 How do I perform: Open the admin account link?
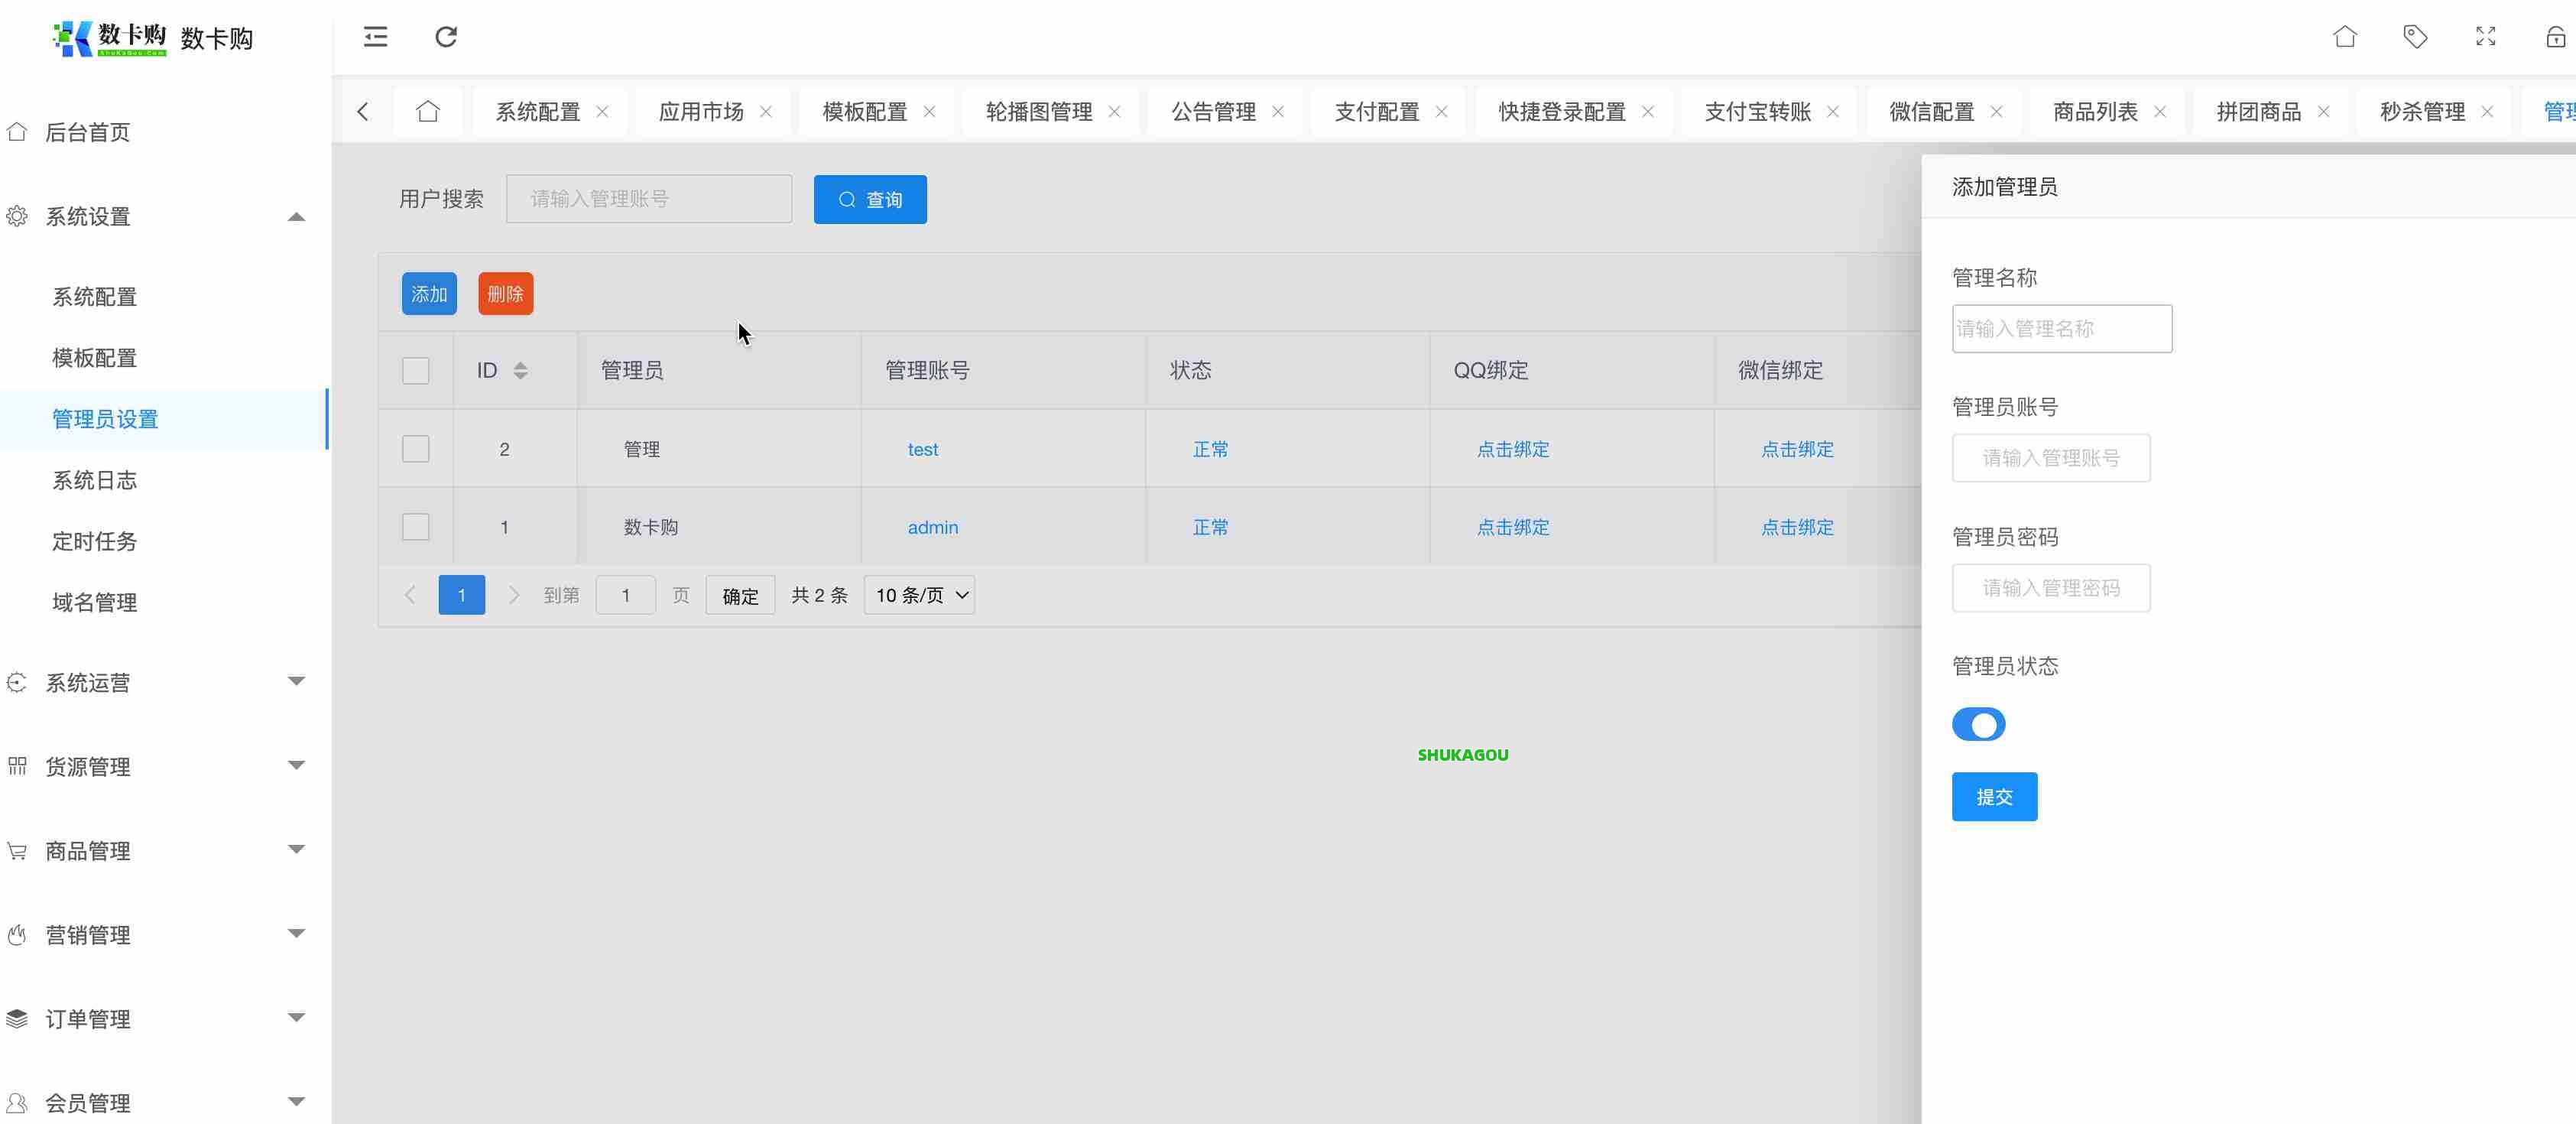click(x=932, y=527)
